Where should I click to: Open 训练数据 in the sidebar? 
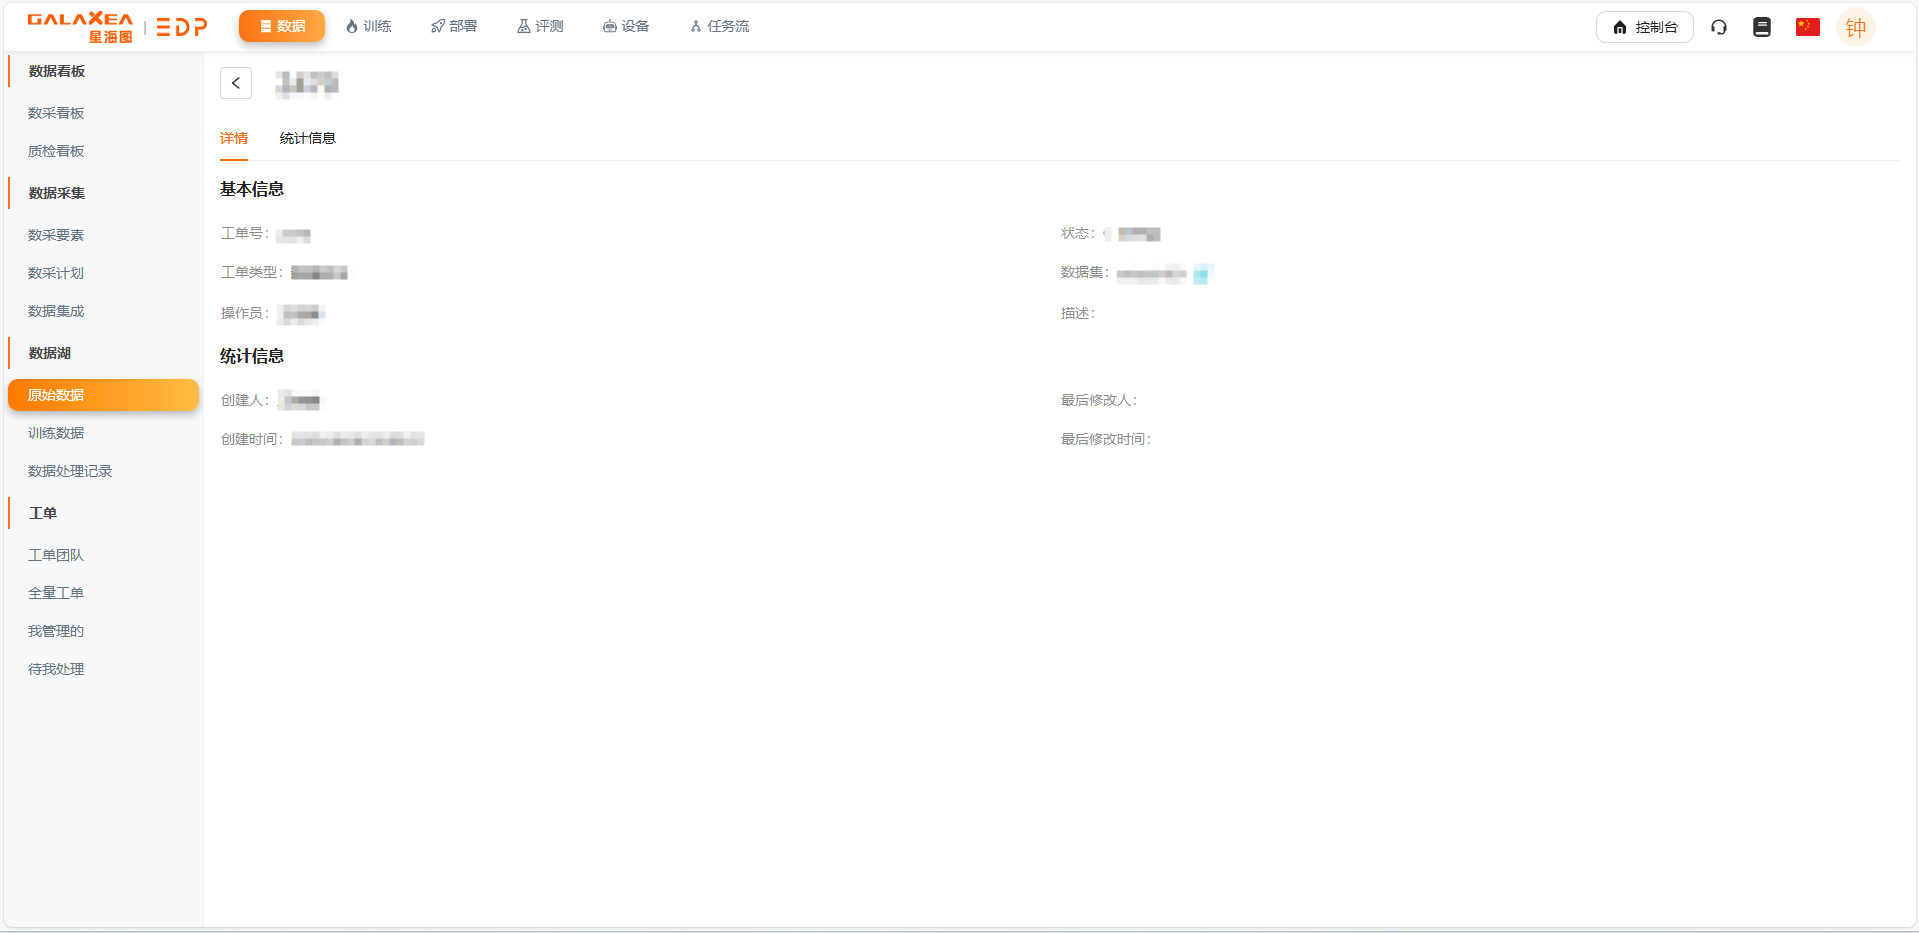(55, 433)
